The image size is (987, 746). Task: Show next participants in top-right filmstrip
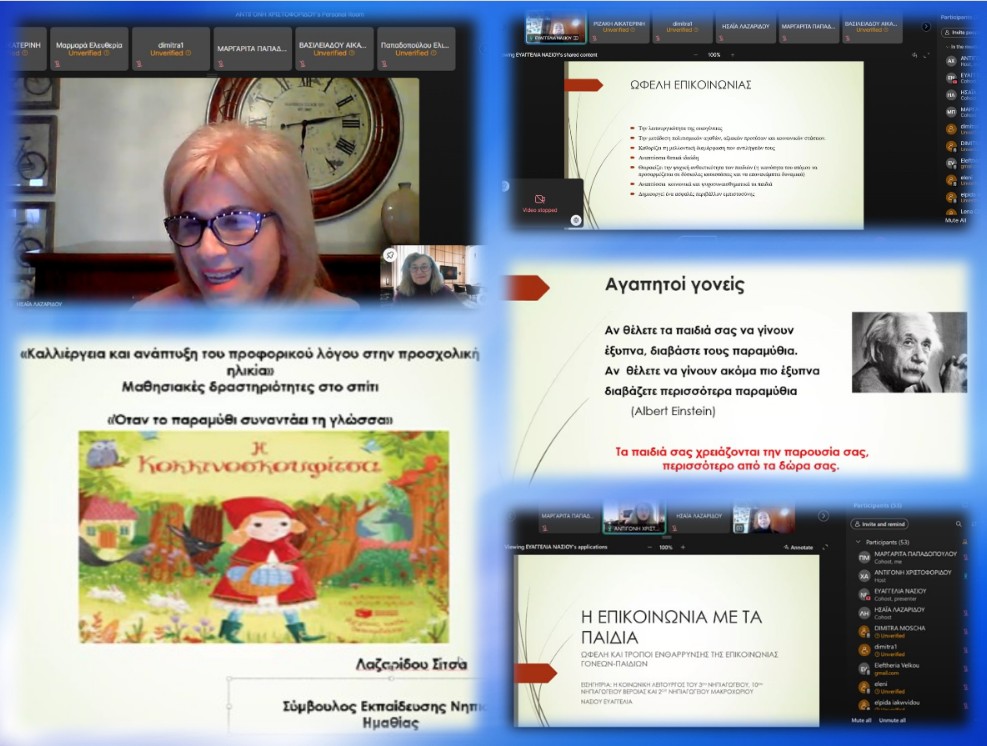[925, 26]
